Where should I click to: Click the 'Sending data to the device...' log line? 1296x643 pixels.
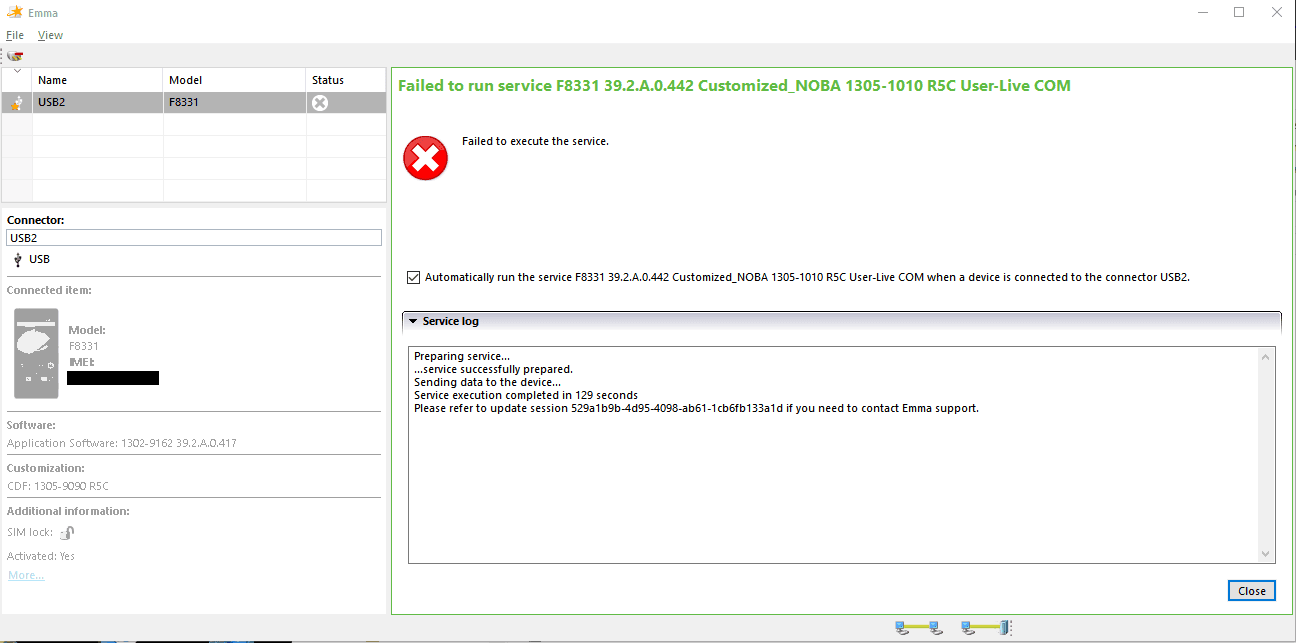487,383
